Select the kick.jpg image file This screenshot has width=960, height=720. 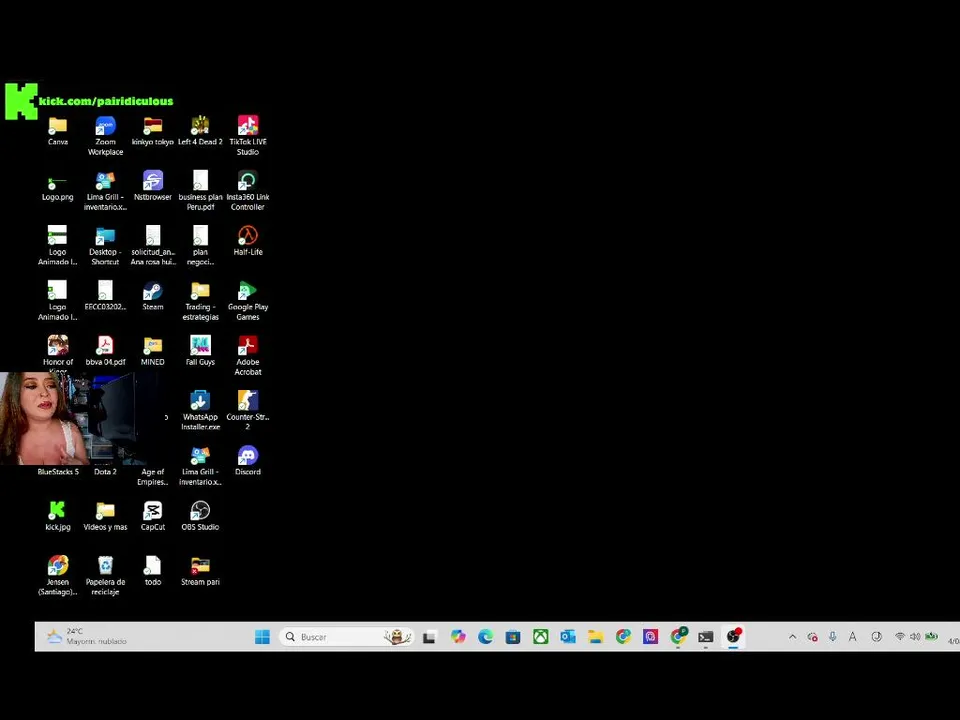58,511
